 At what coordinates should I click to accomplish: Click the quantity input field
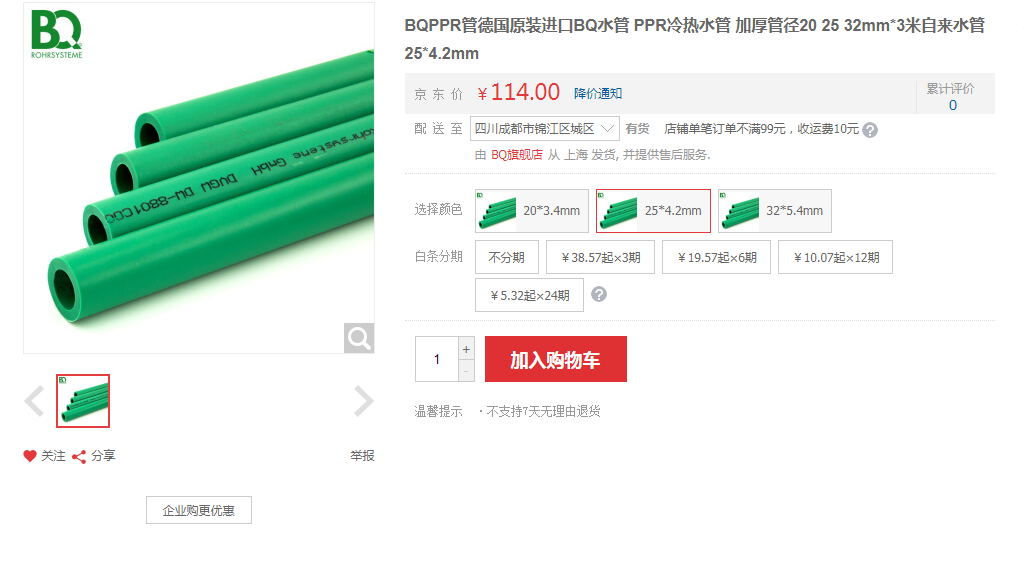[x=437, y=359]
